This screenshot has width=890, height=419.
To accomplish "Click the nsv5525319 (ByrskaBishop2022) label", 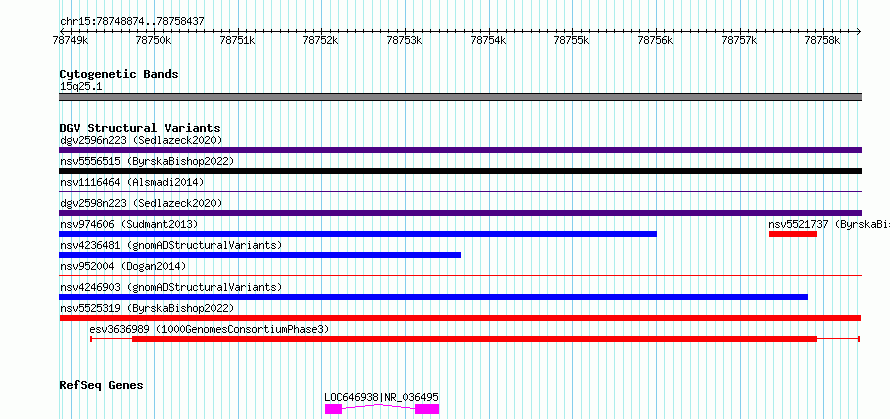I will [147, 308].
